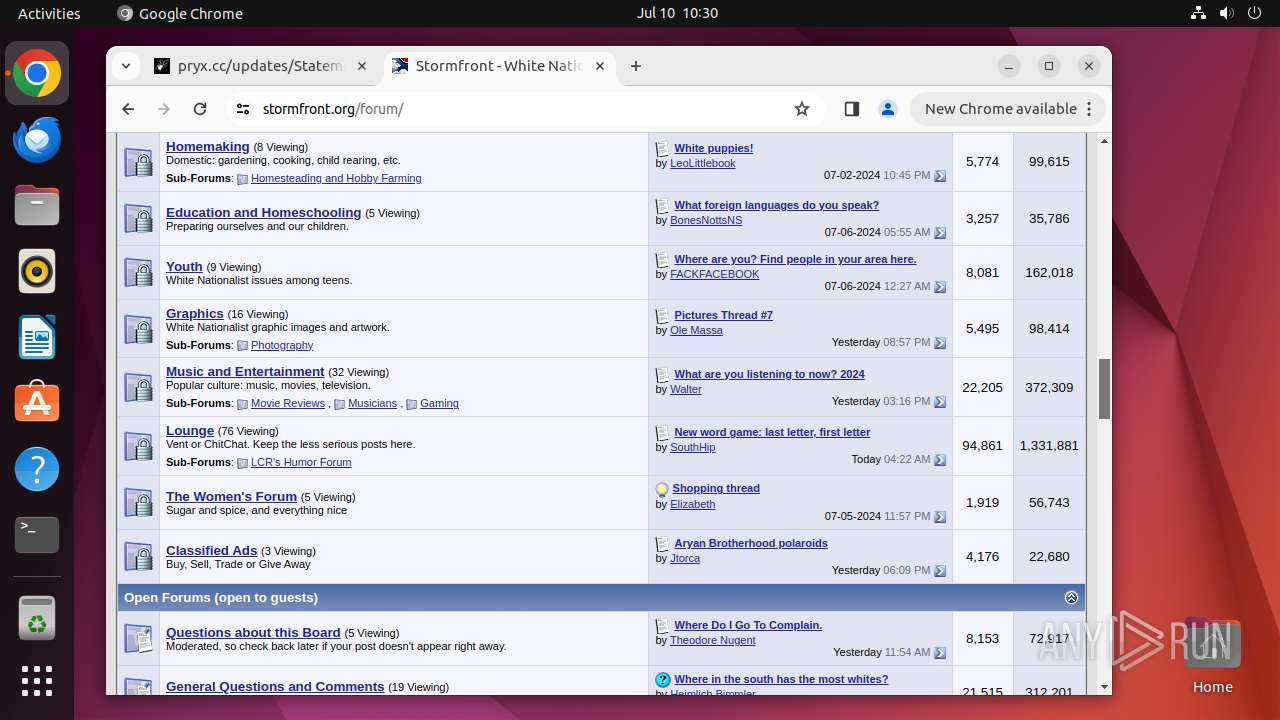
Task: Toggle Chrome side panel icon
Action: click(852, 109)
